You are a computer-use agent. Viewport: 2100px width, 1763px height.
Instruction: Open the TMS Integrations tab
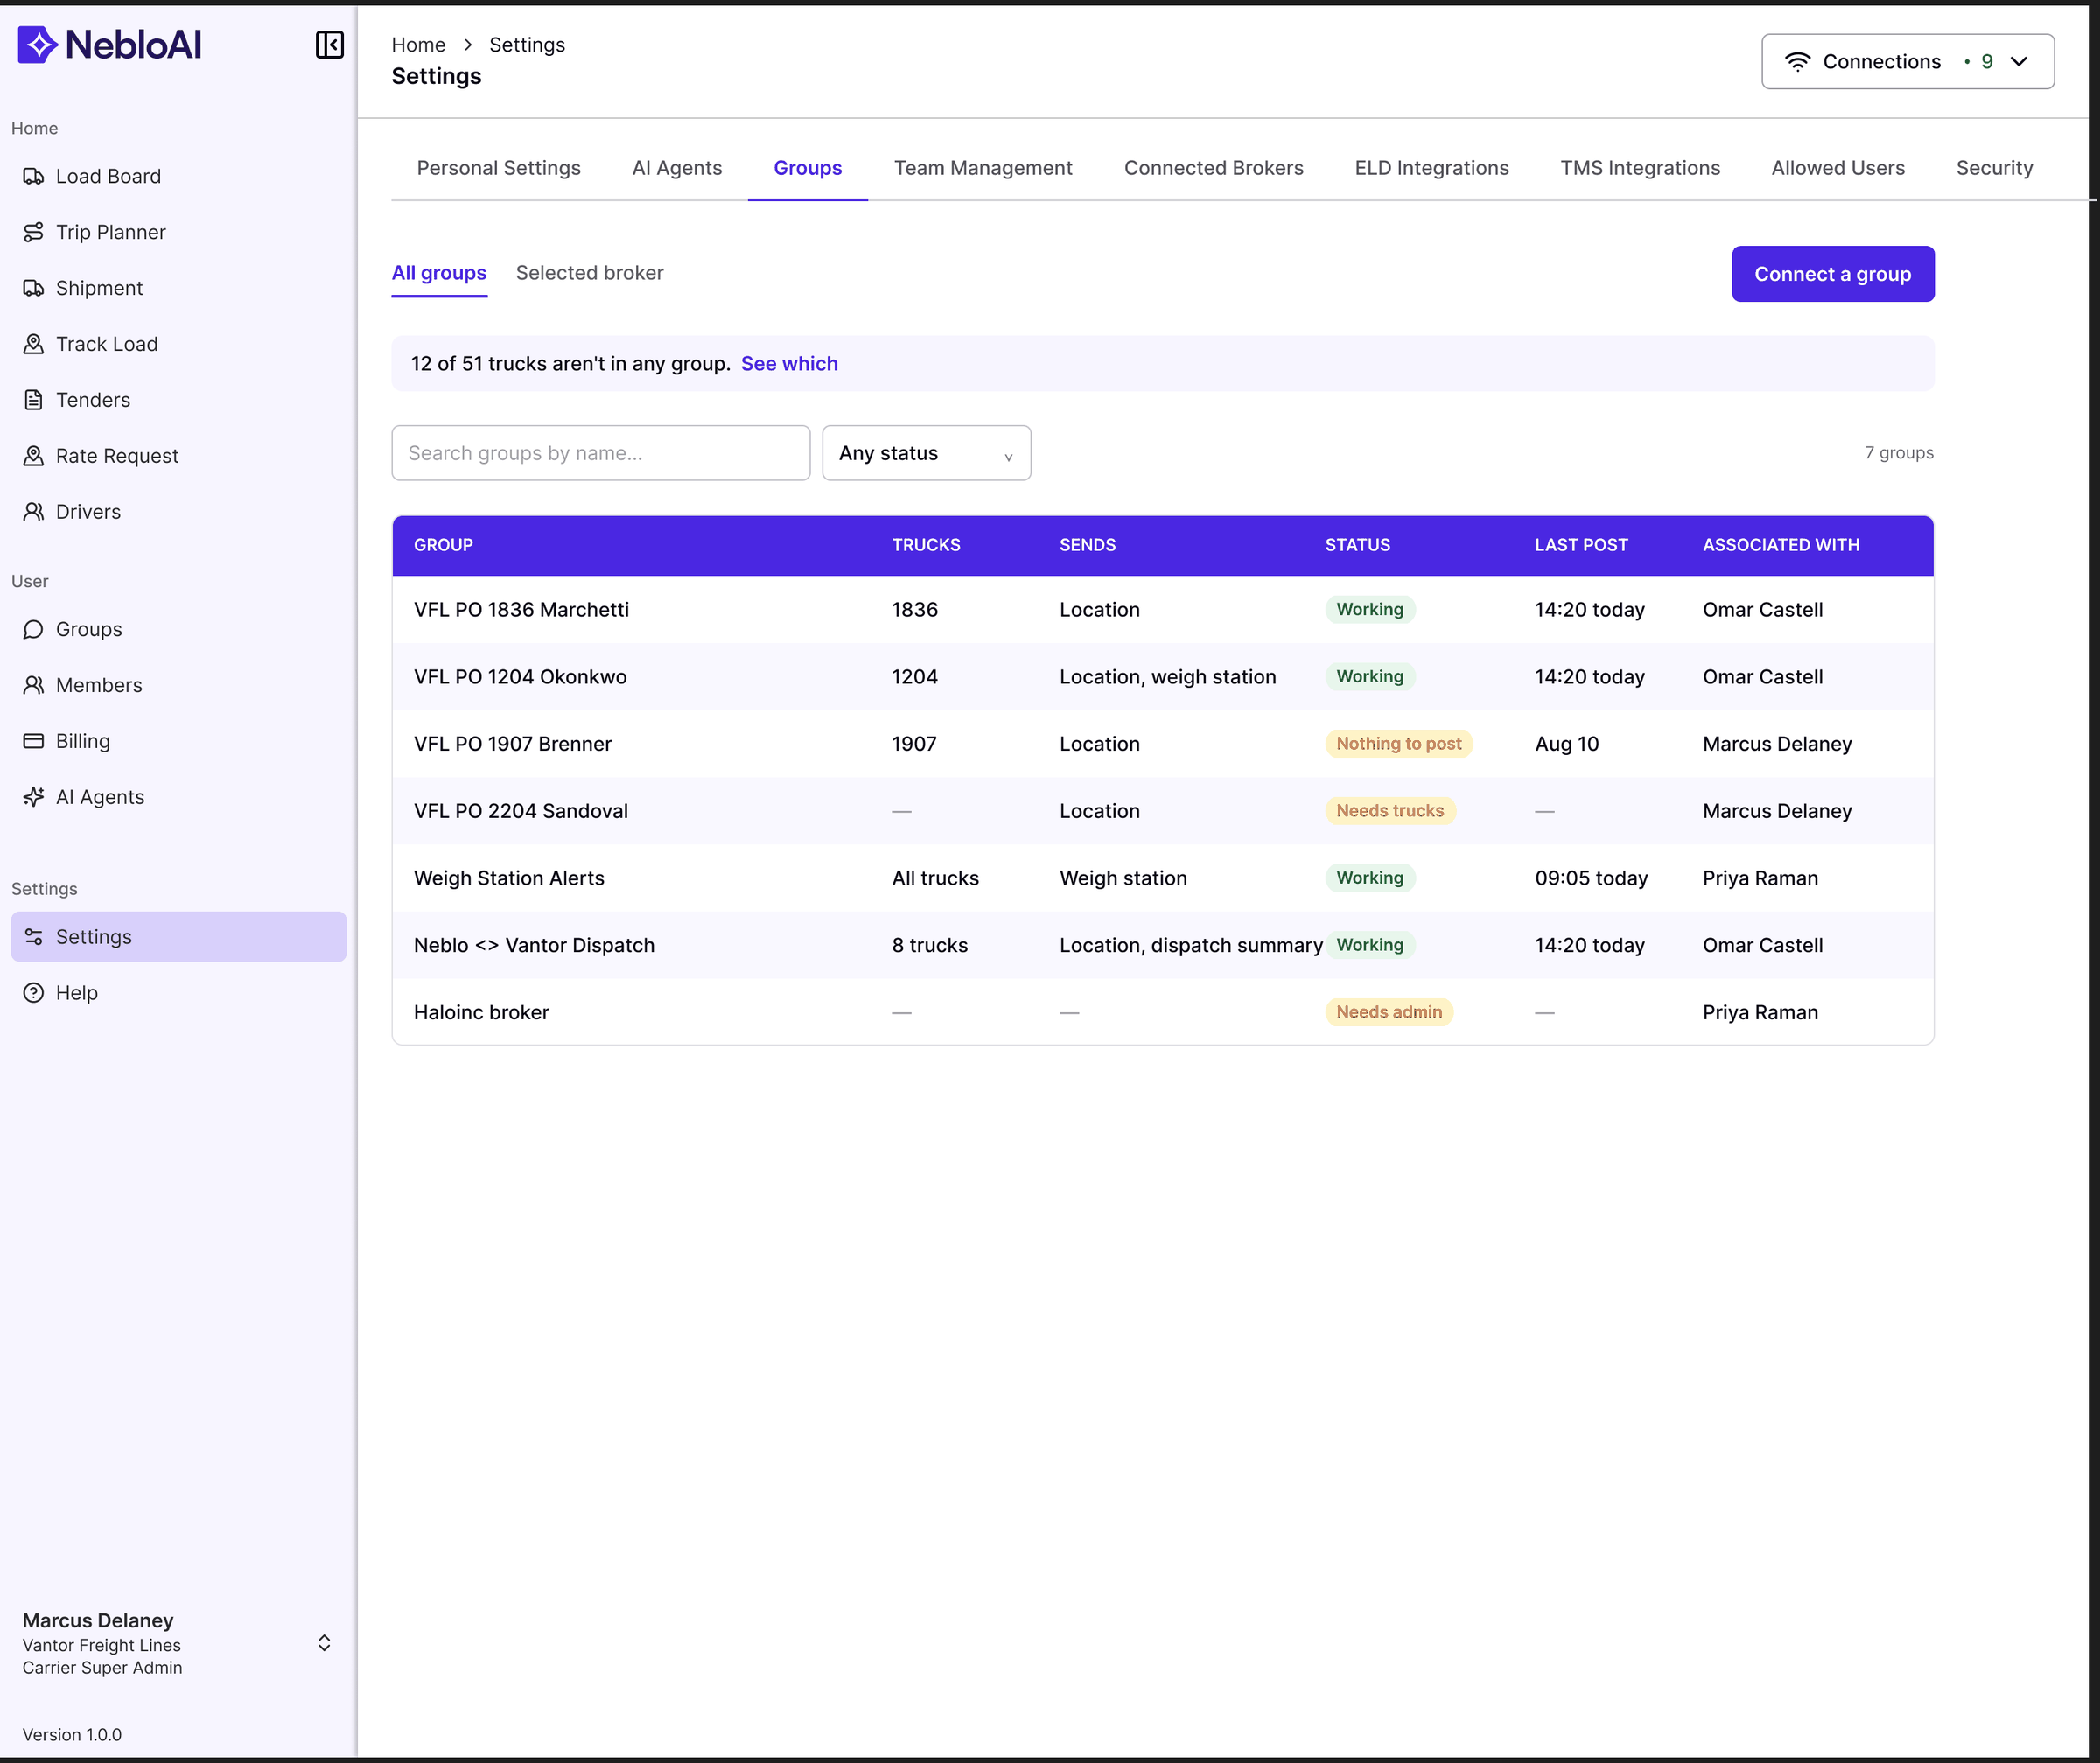tap(1640, 168)
